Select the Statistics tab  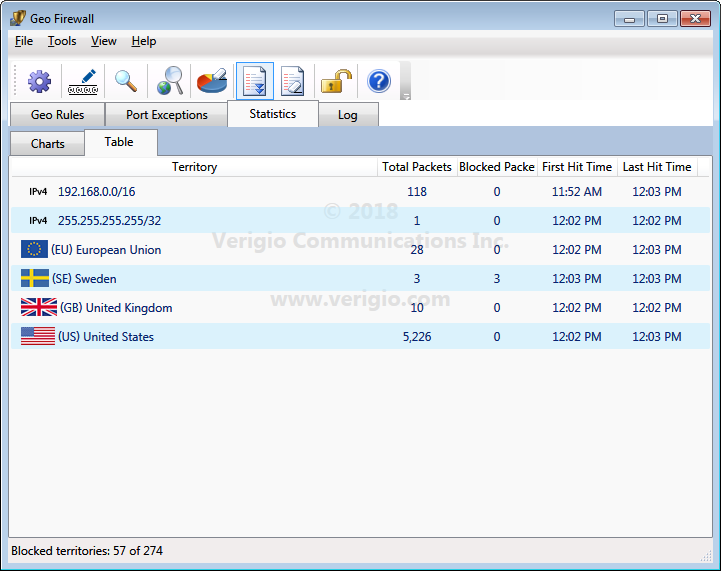273,114
